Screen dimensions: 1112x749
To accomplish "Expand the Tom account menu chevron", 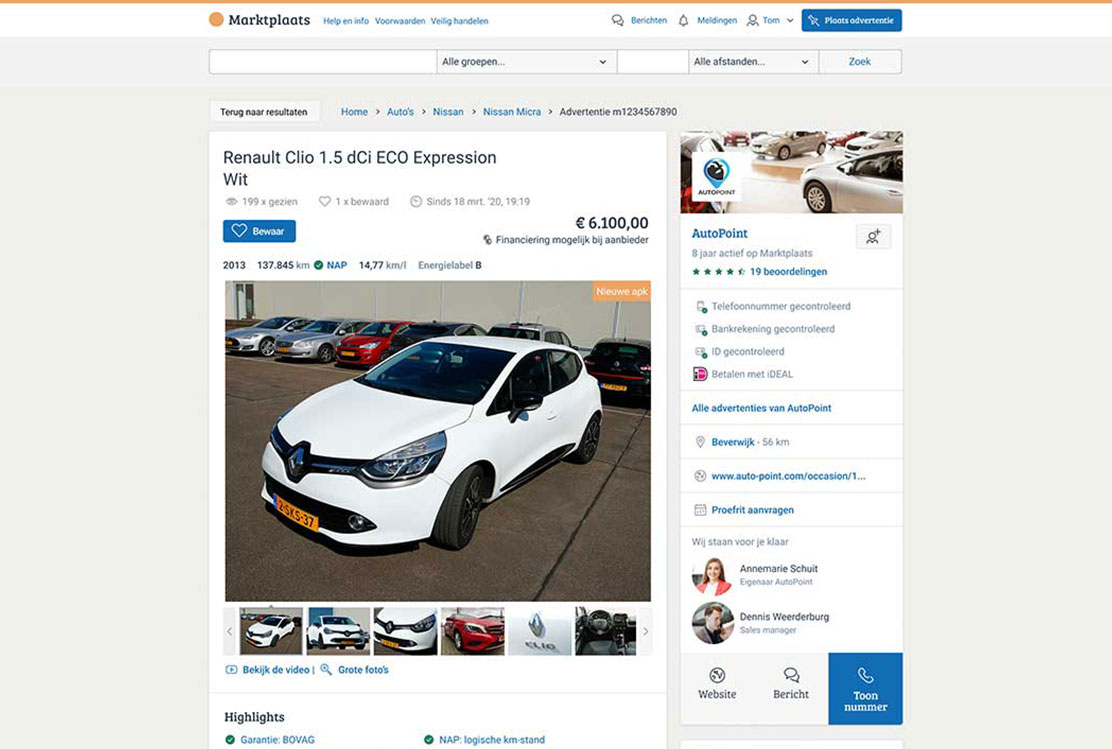I will tap(790, 21).
